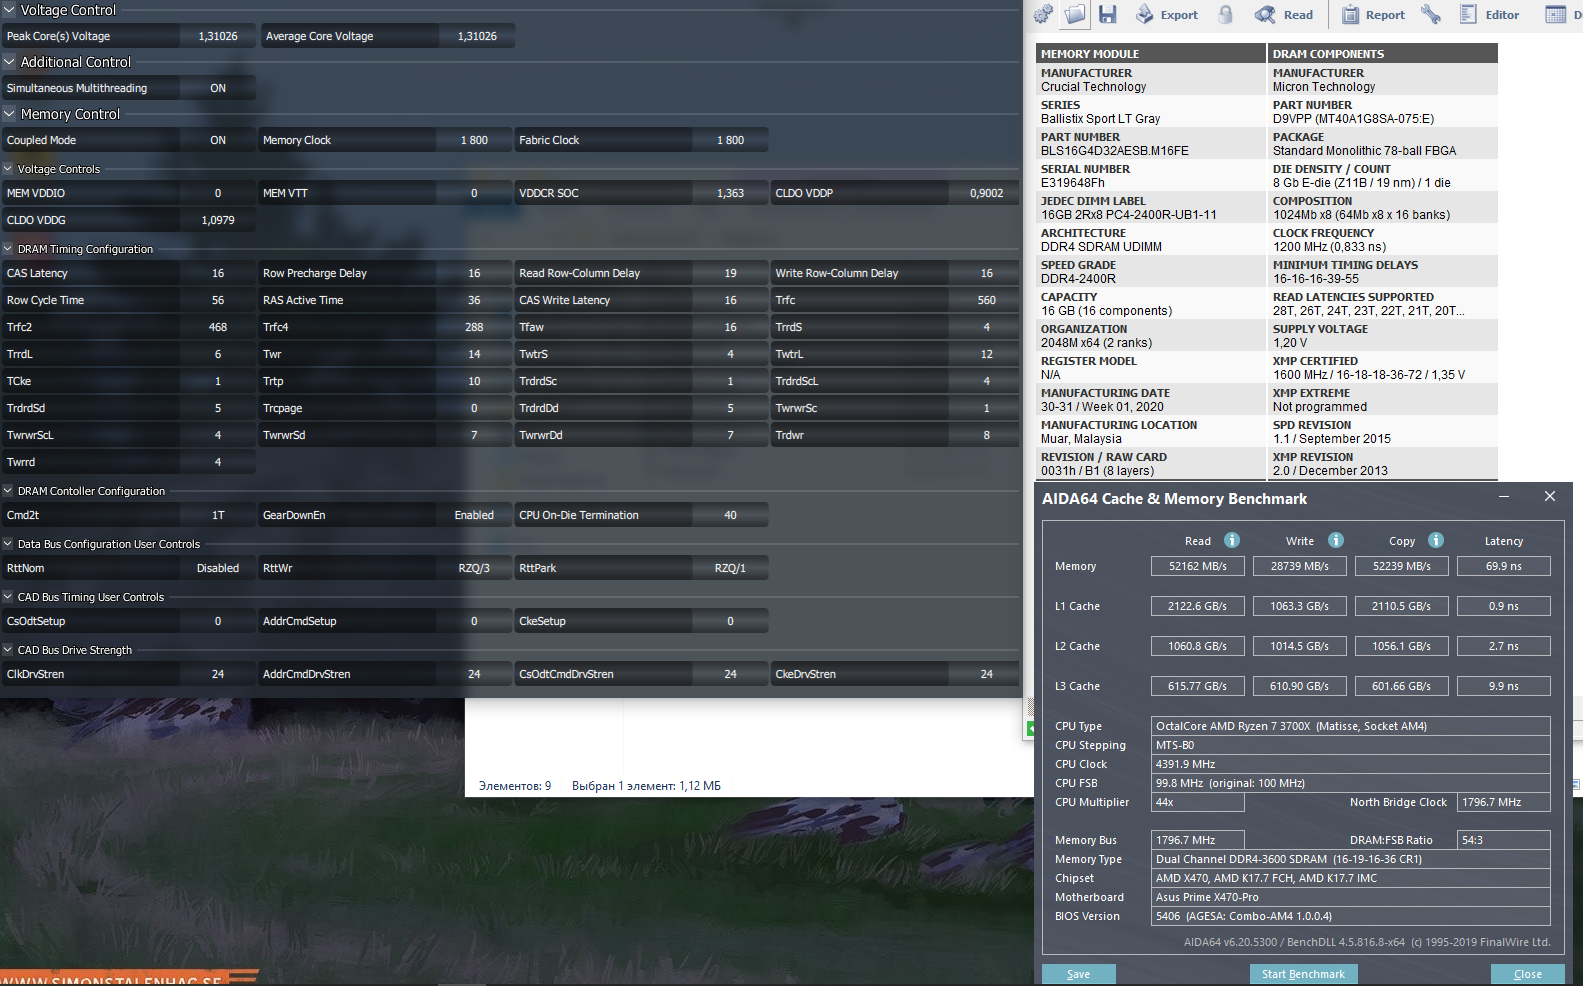1583x986 pixels.
Task: Click the CPU On-Die Termination value 40
Action: (730, 515)
